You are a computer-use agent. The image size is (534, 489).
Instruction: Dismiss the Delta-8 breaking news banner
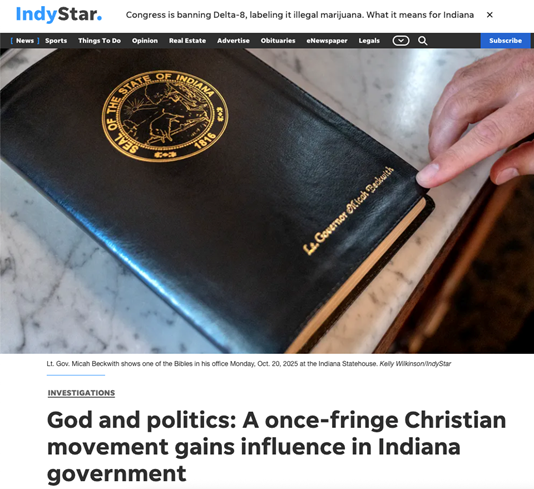tap(489, 15)
